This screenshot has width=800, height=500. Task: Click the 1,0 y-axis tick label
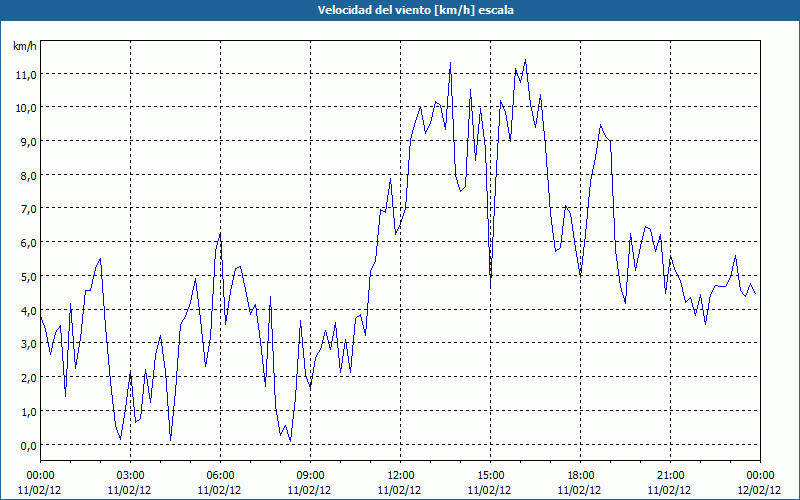(25, 411)
